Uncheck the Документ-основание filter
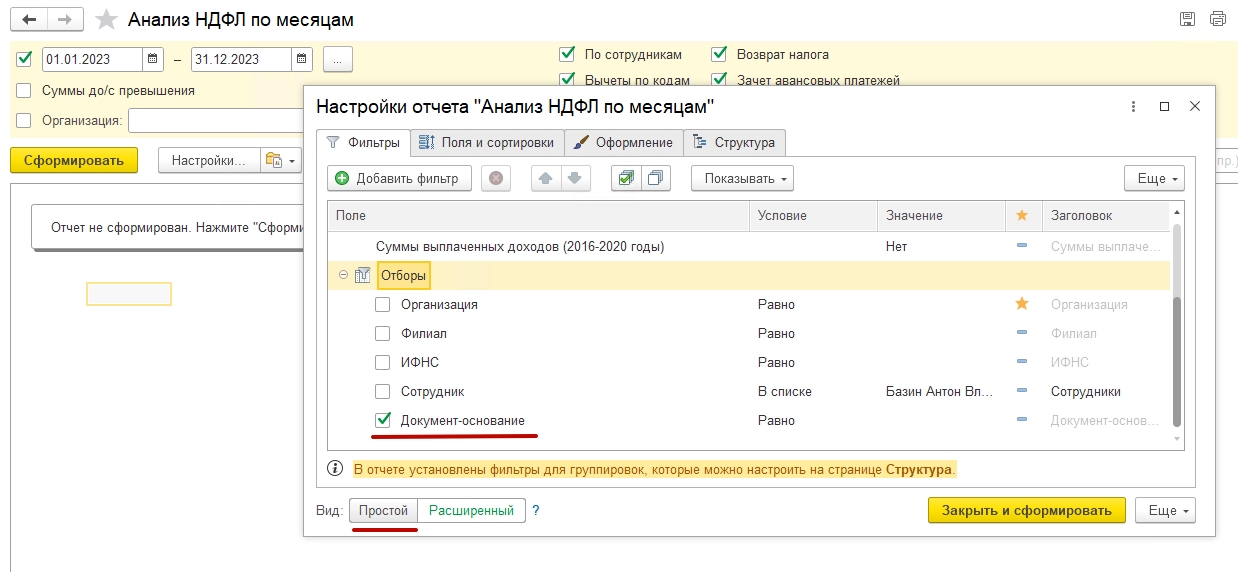The image size is (1238, 572). coord(382,420)
